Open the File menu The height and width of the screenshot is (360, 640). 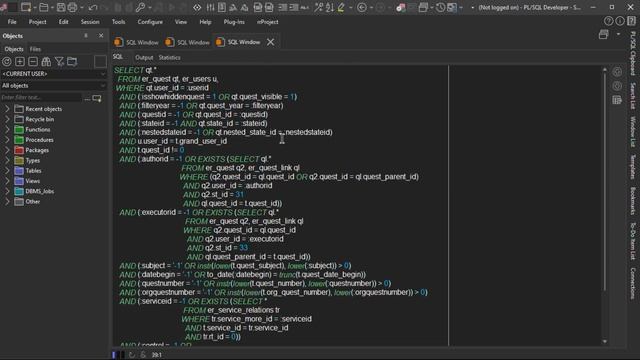point(12,22)
